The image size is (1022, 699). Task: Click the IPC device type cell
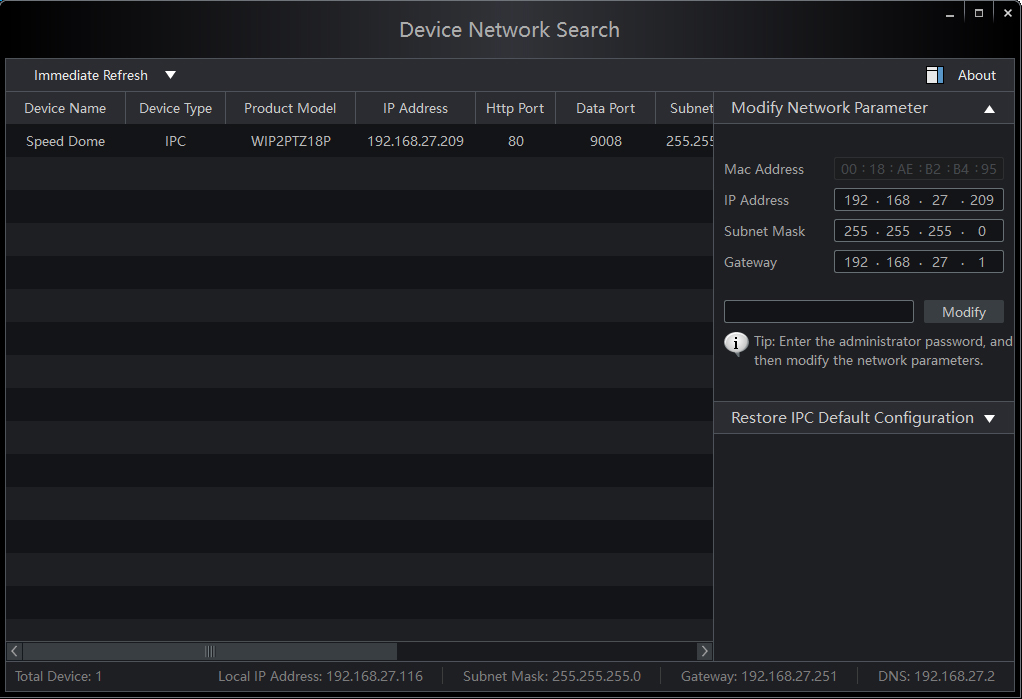[x=175, y=141]
